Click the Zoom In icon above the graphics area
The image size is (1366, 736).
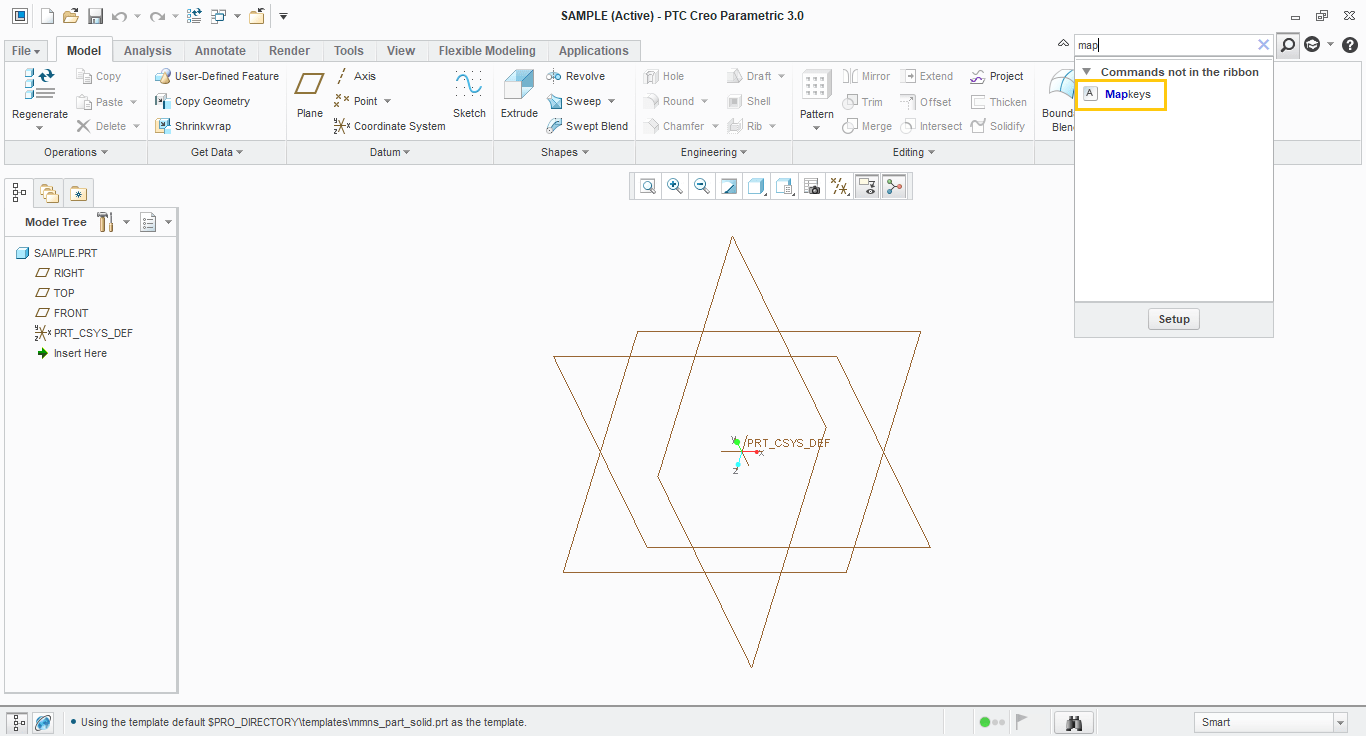click(x=675, y=185)
